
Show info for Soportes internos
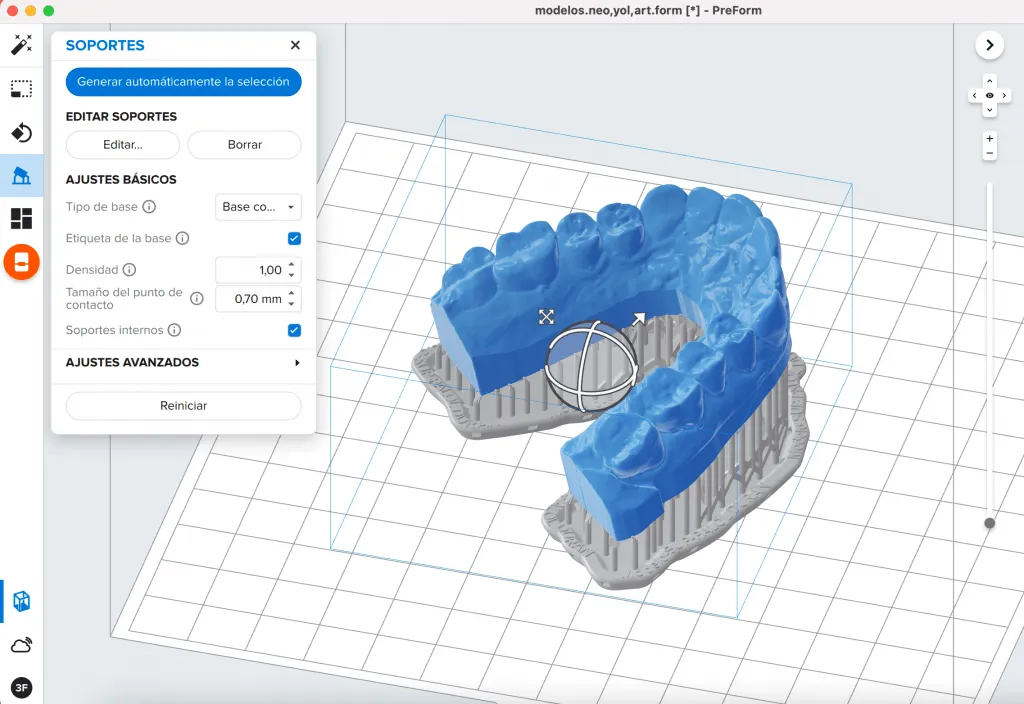tap(174, 330)
